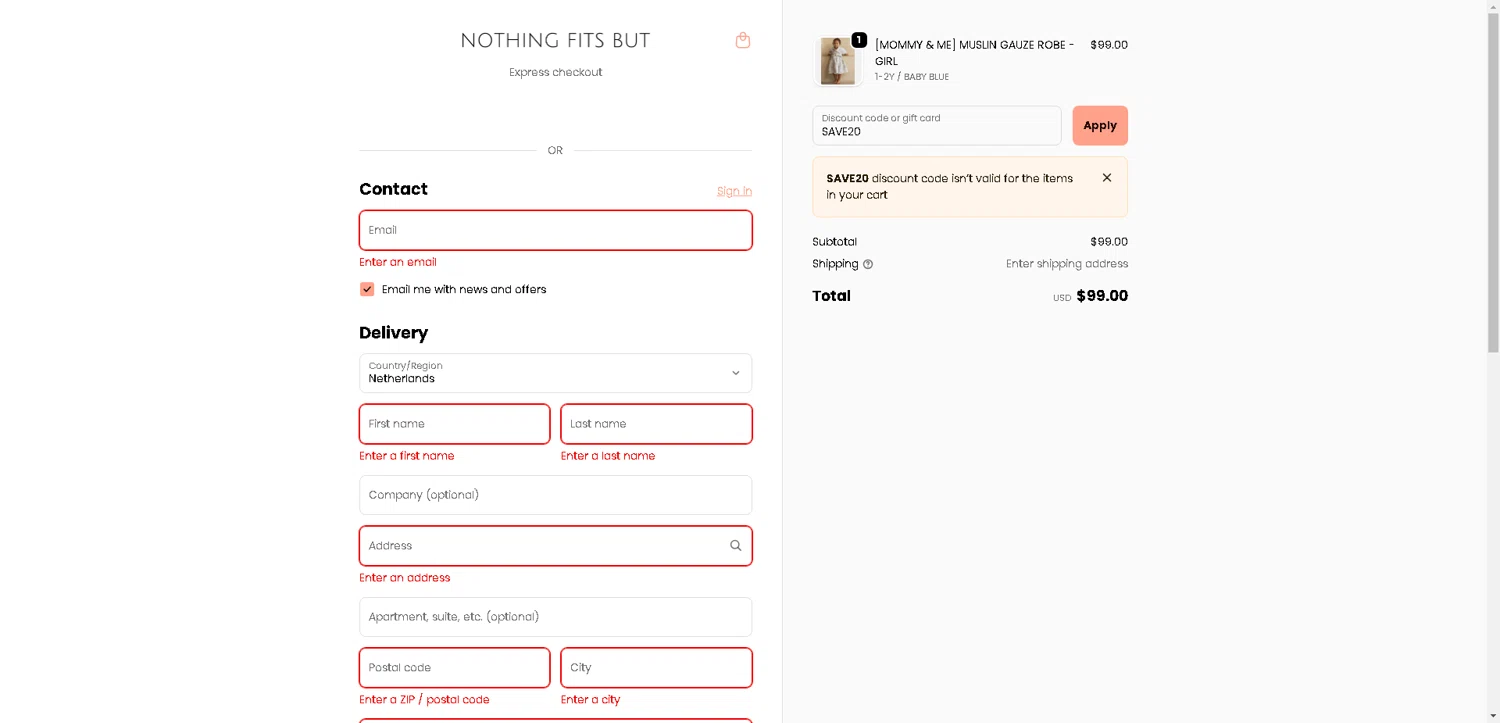The width and height of the screenshot is (1500, 723).
Task: Dismiss the SAVE20 discount error message
Action: pyautogui.click(x=1107, y=178)
